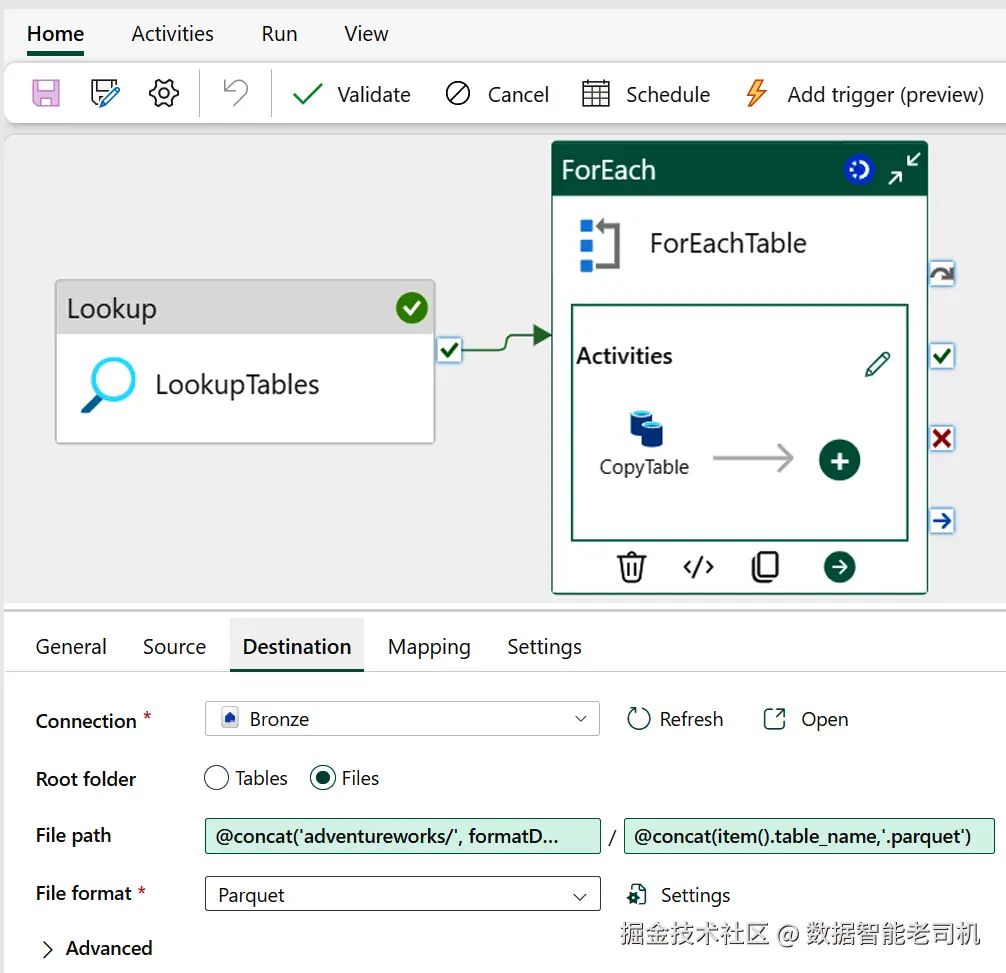Delete the ForEach activity via trash icon
1006x973 pixels.
point(631,567)
